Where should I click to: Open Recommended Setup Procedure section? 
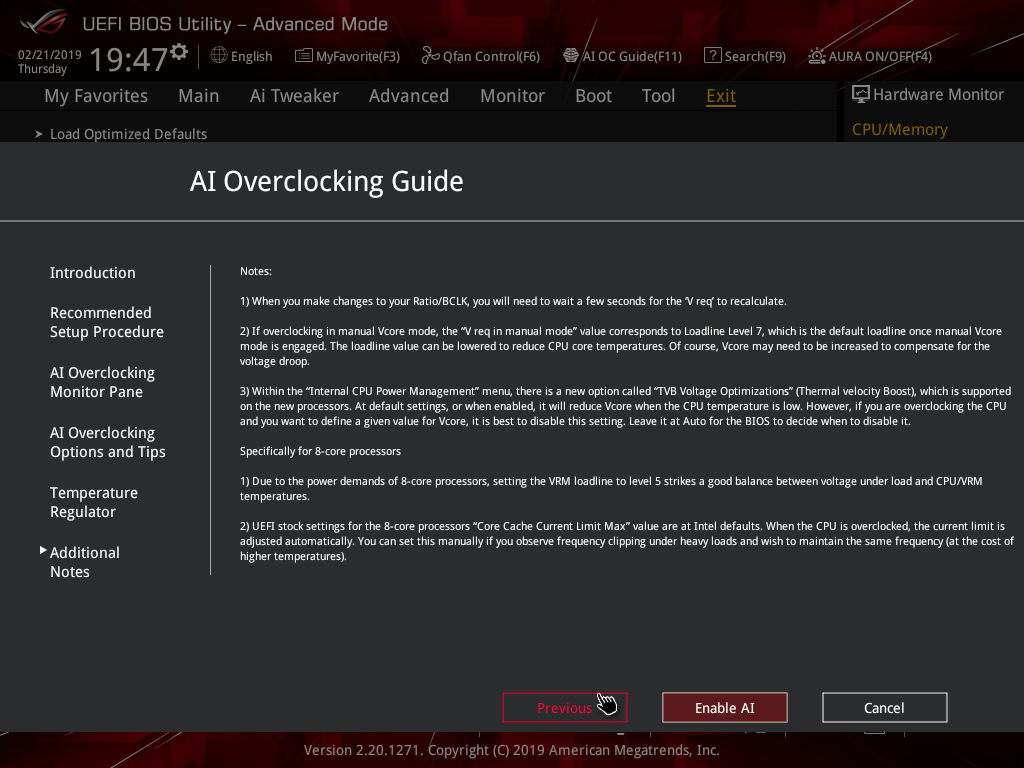pos(107,322)
